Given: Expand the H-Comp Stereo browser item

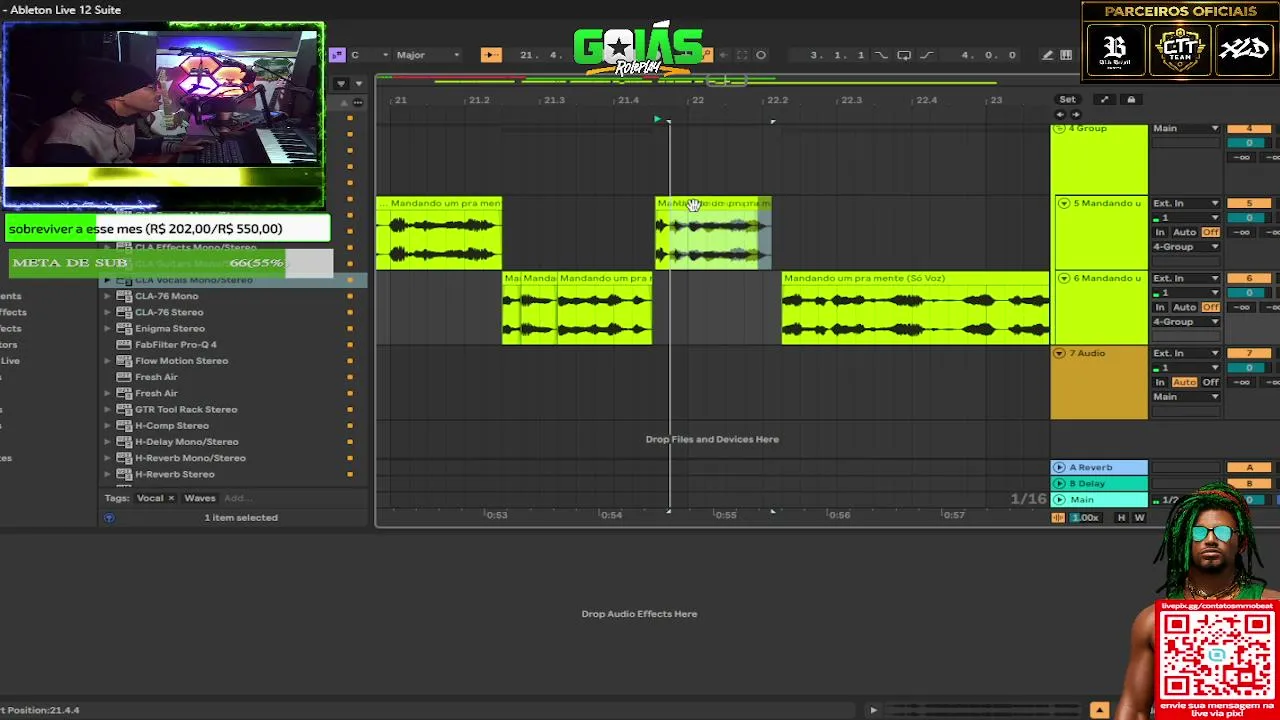Looking at the screenshot, I should 107,426.
